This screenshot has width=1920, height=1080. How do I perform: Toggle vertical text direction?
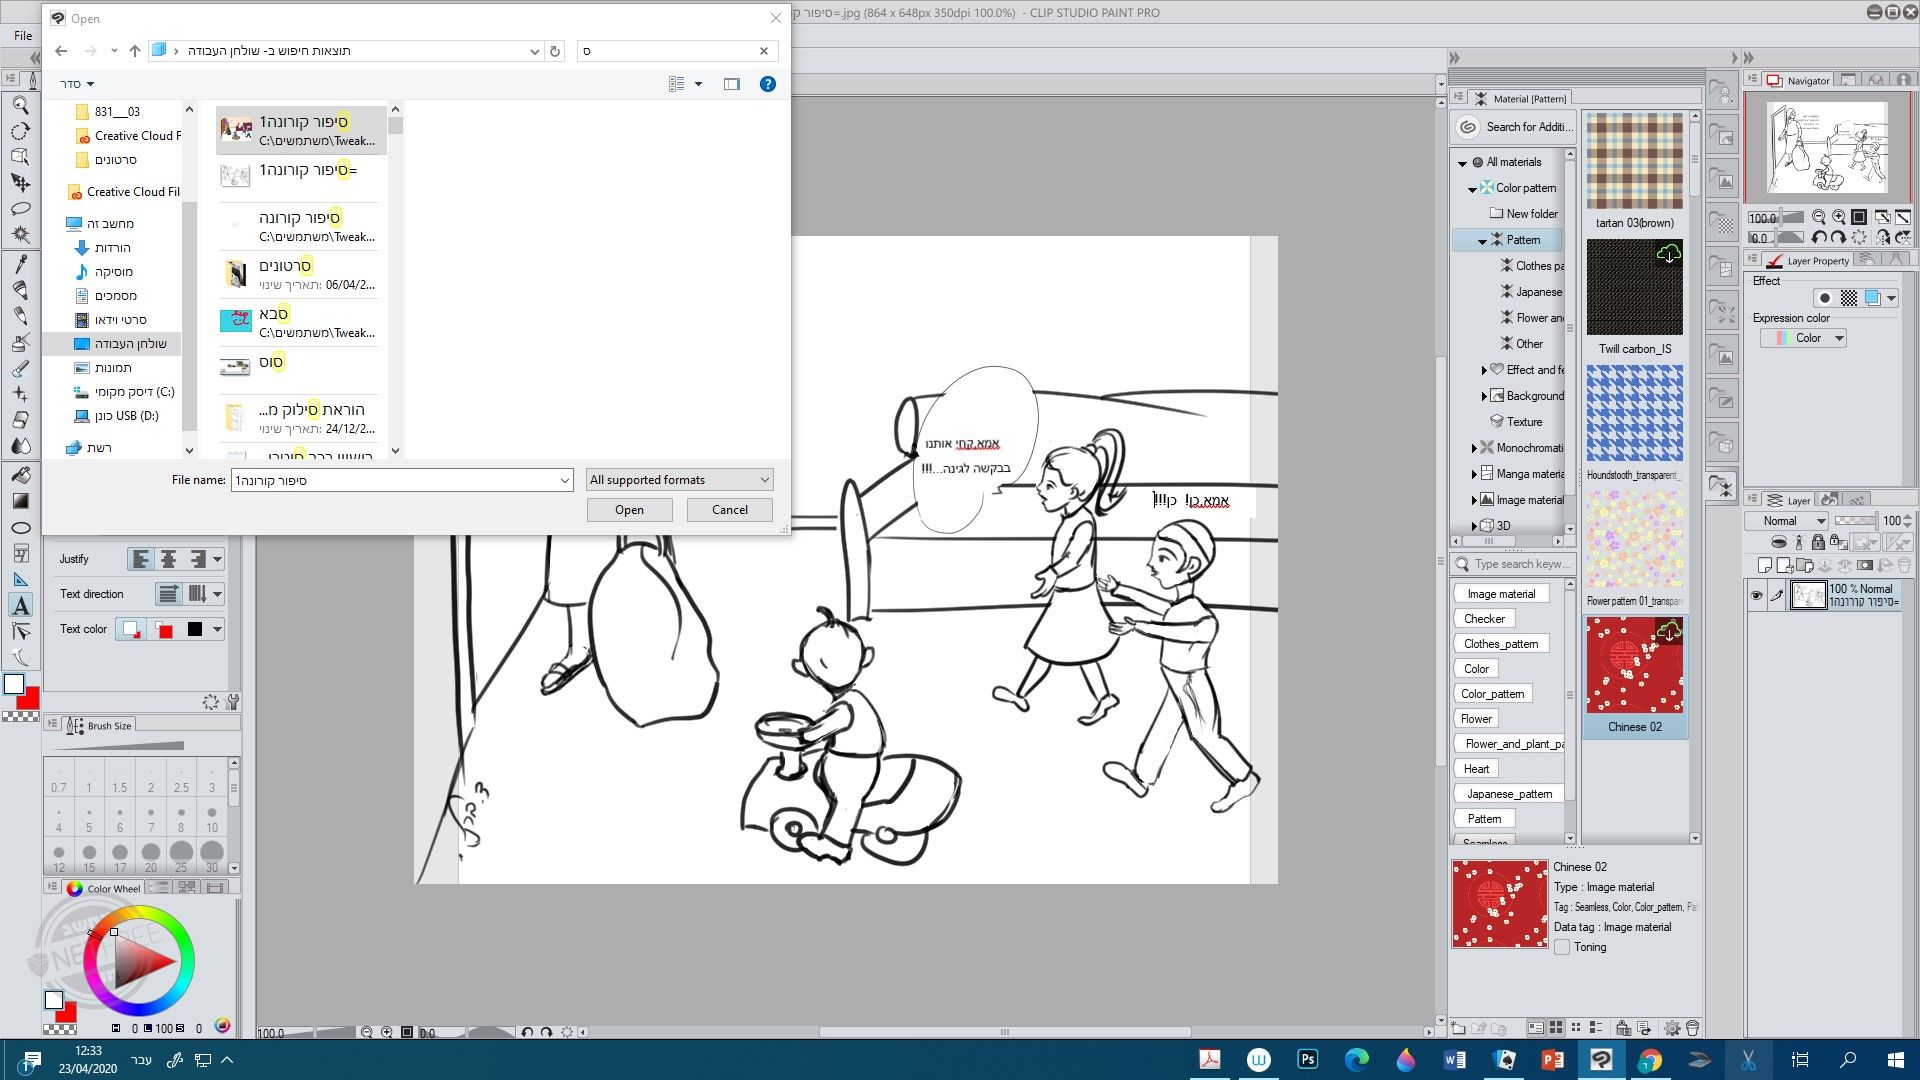click(x=197, y=594)
